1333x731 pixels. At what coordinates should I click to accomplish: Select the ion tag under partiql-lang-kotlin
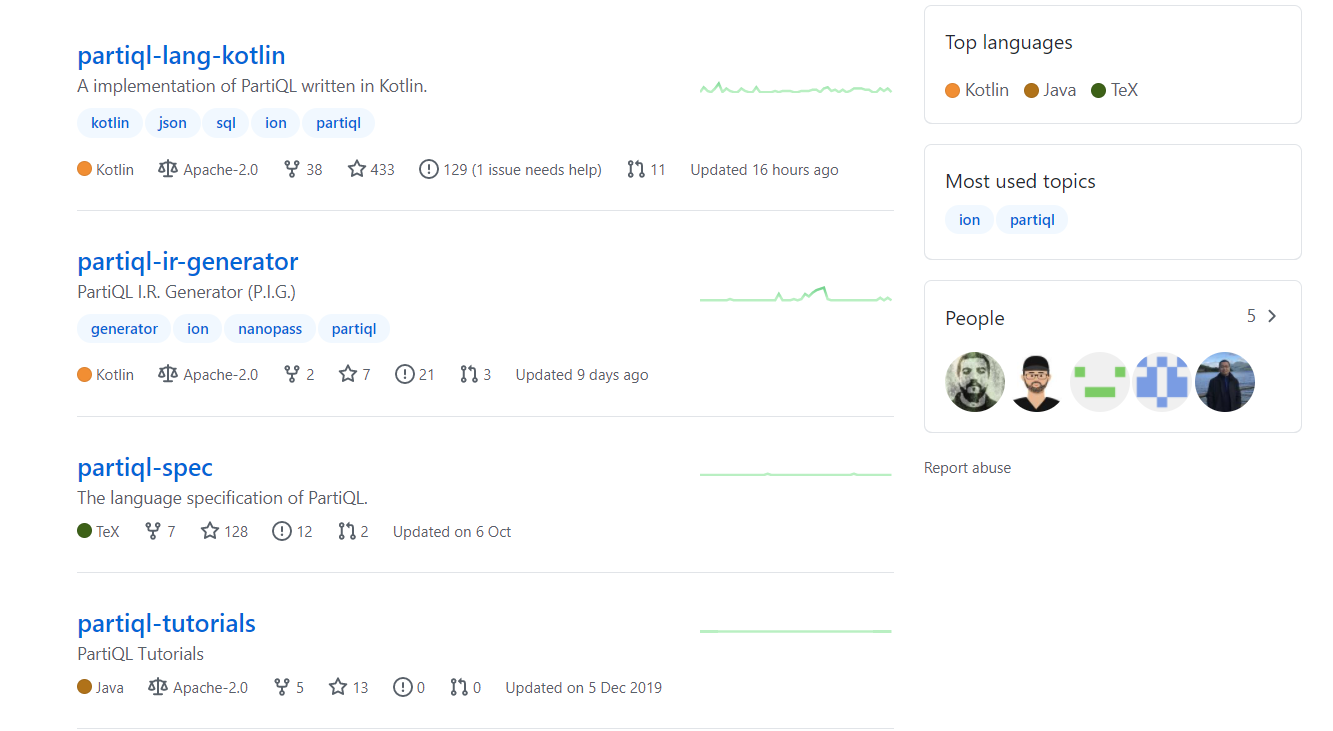click(276, 123)
